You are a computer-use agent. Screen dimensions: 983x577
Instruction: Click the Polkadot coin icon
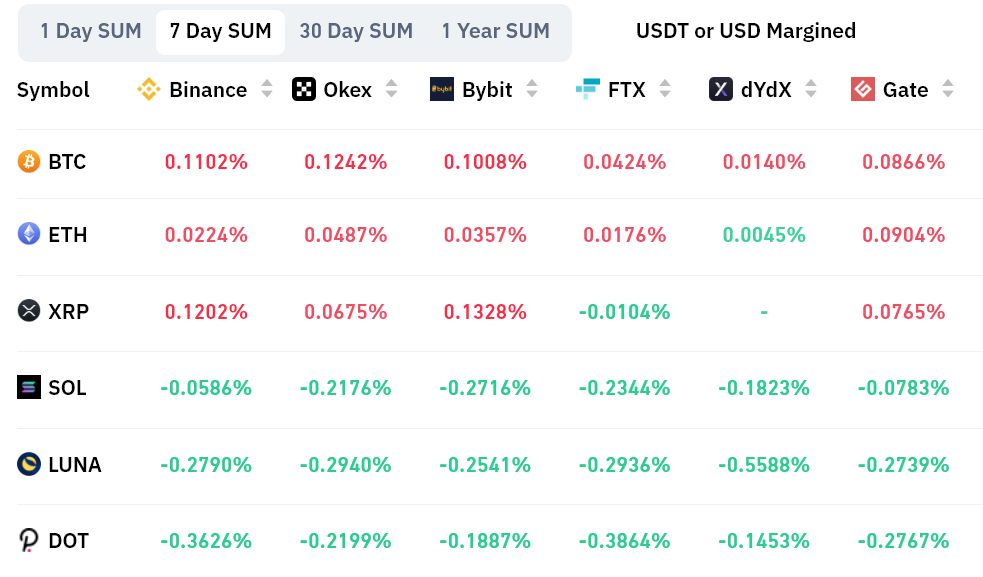[29, 541]
